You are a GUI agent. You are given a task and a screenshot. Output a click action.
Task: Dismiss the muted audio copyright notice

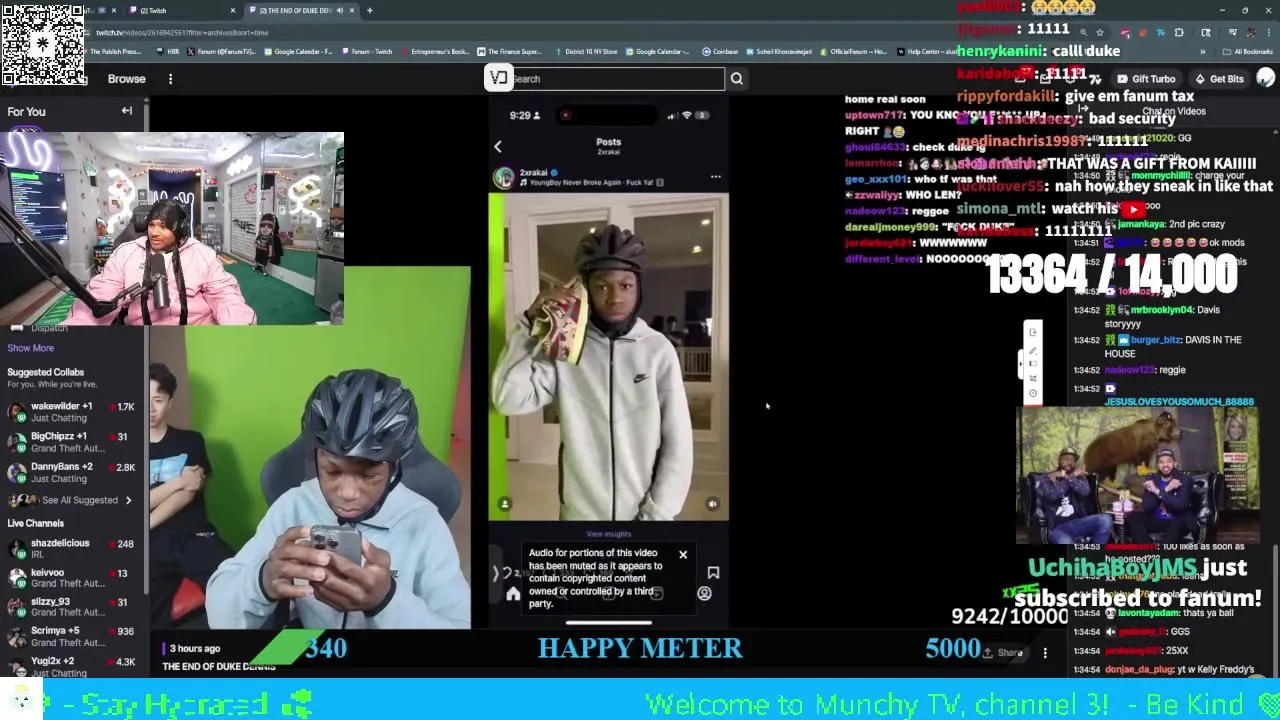(683, 554)
